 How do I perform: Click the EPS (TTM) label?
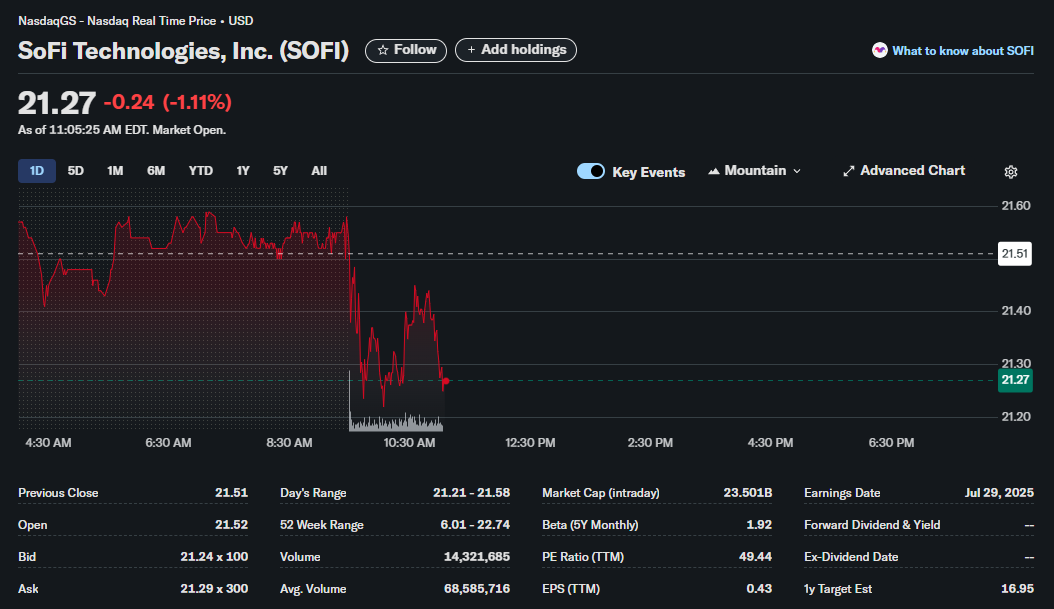pyautogui.click(x=571, y=589)
